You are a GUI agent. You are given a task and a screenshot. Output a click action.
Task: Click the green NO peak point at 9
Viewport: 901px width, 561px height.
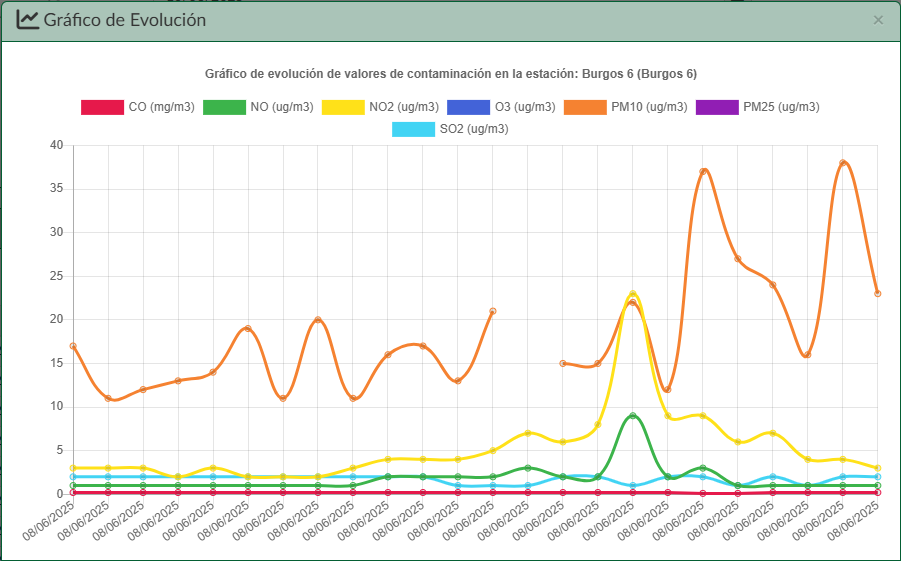click(x=633, y=415)
